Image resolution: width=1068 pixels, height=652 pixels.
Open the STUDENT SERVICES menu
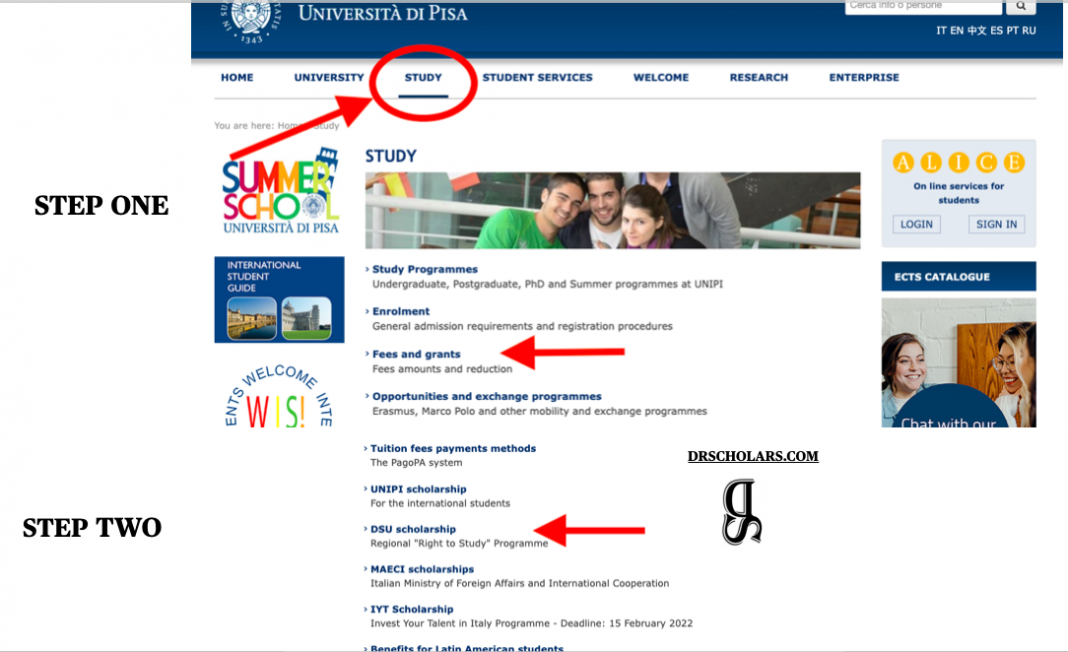(538, 77)
